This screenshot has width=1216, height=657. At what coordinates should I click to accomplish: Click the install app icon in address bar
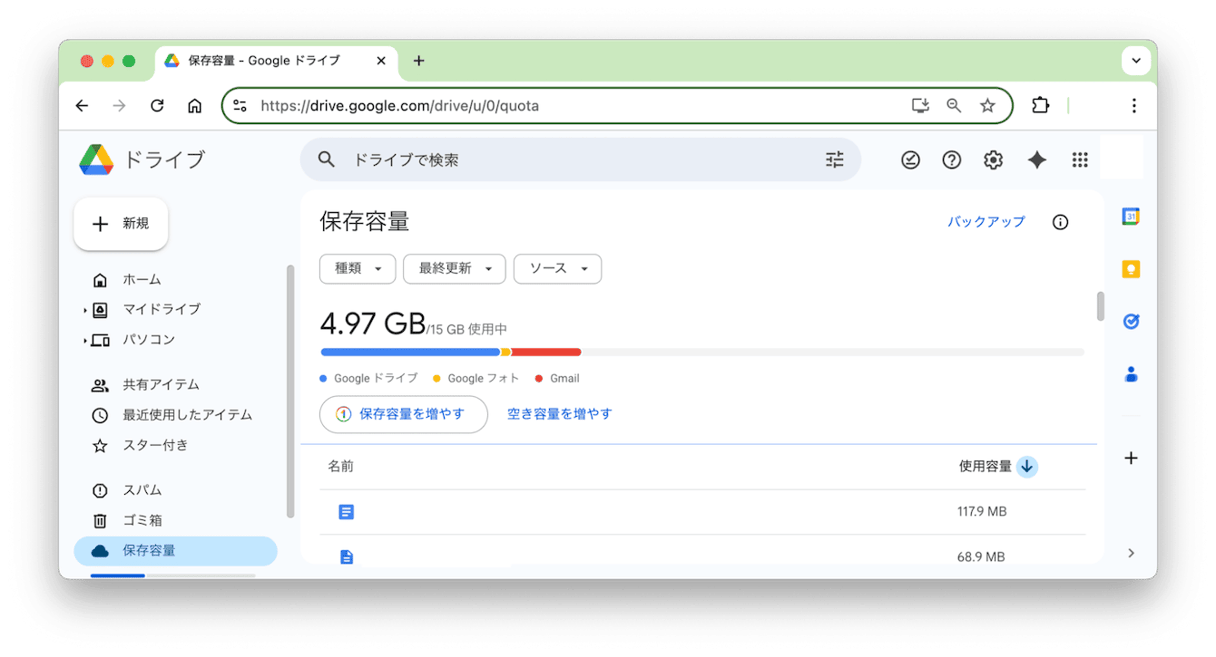(920, 105)
